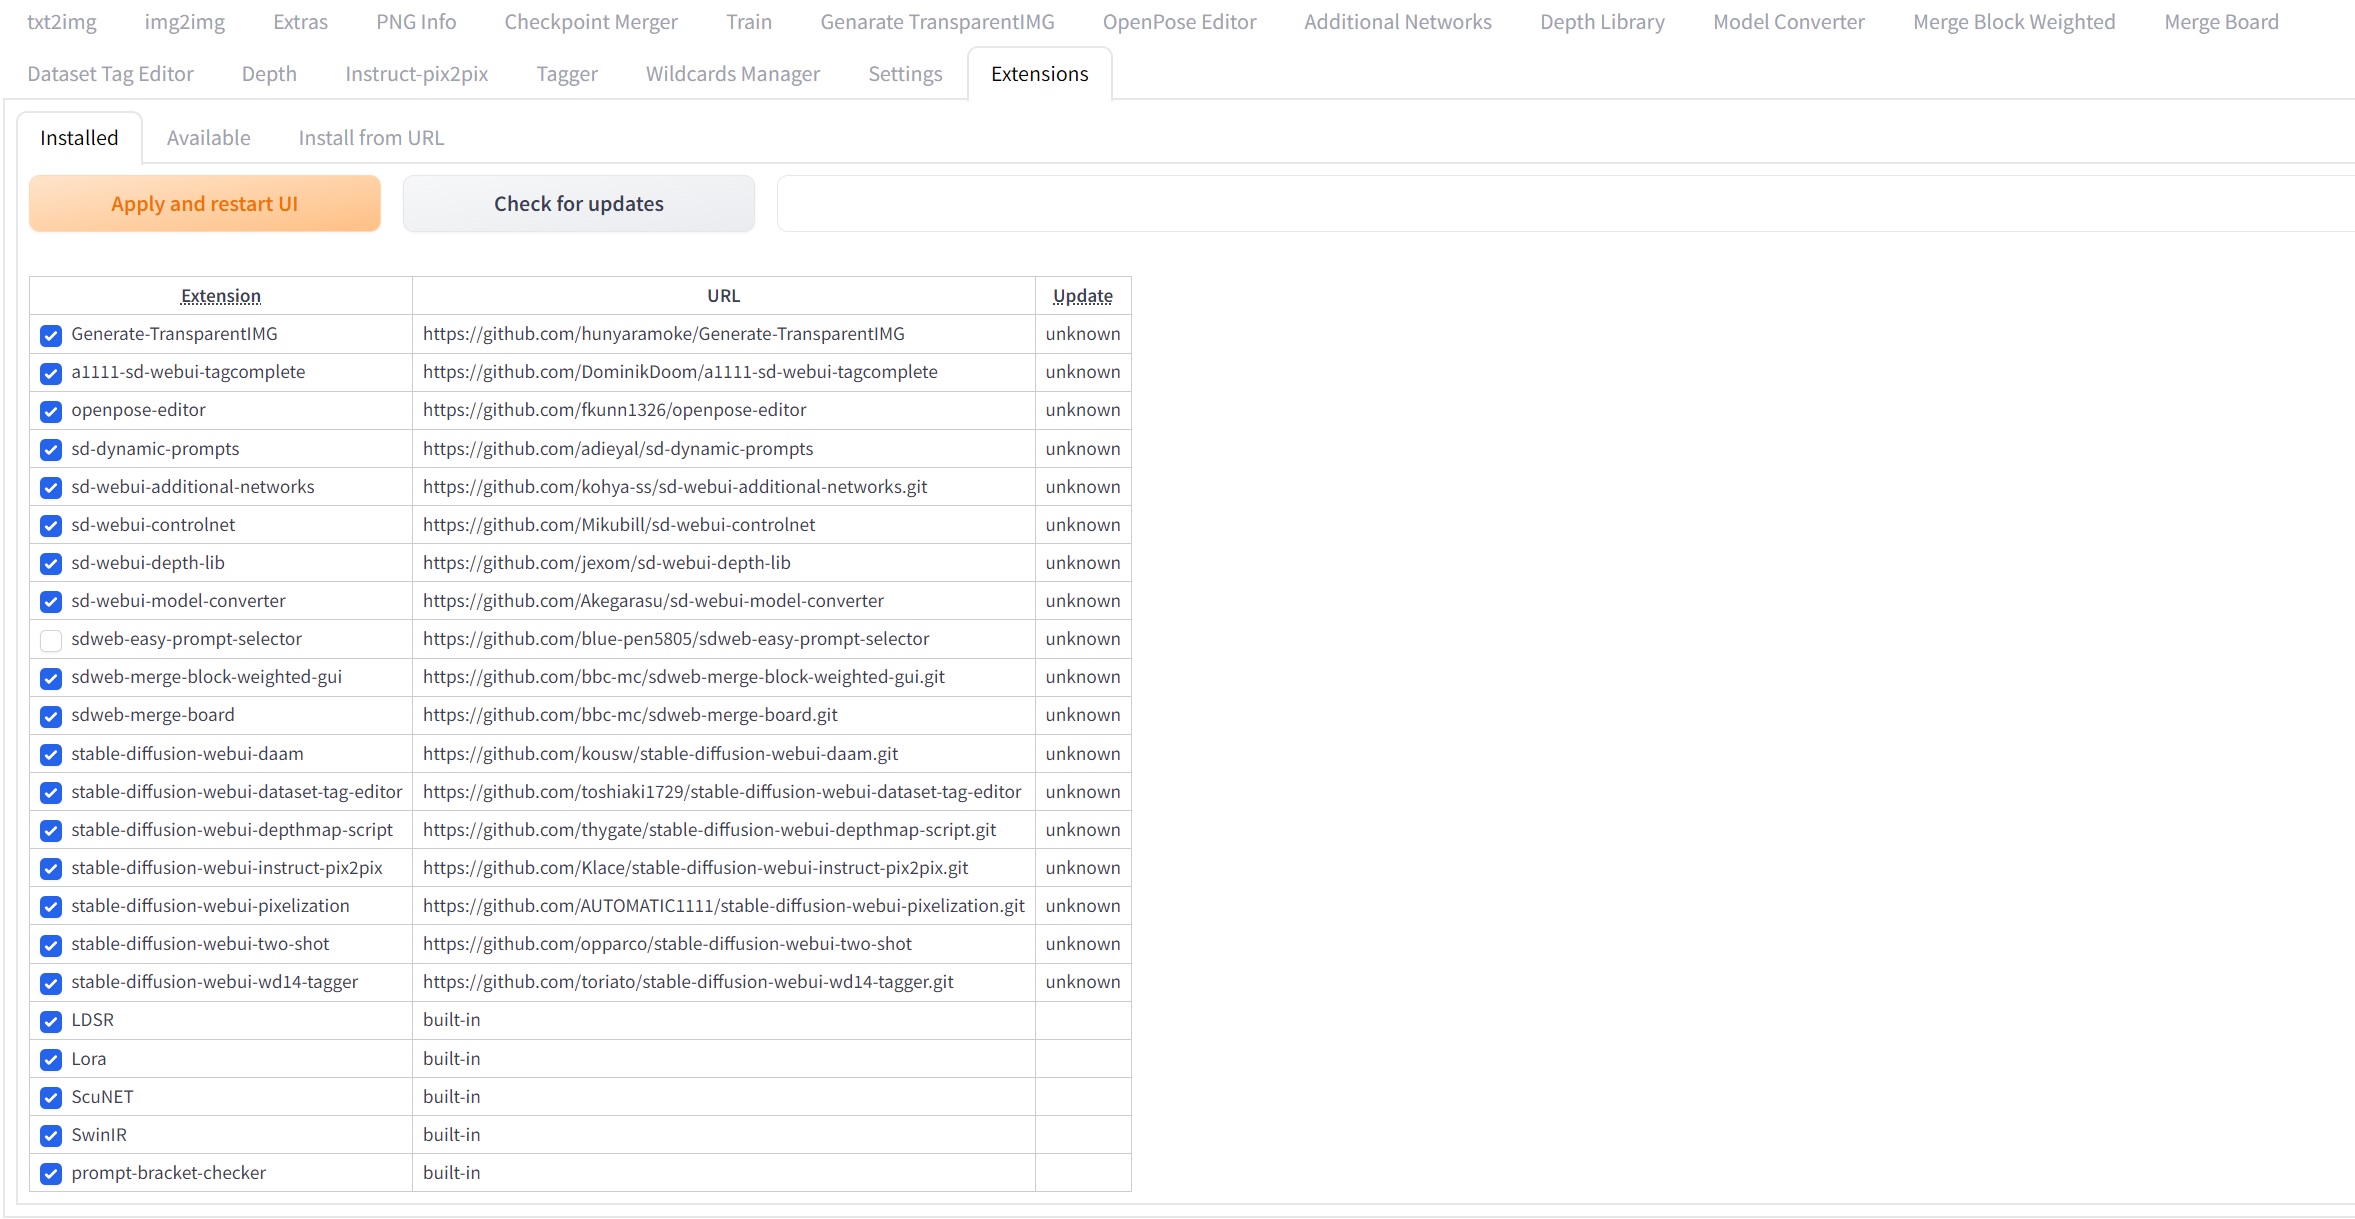Screen dimensions: 2355x1219
Task: Open the Install from URL tab
Action: 371,138
